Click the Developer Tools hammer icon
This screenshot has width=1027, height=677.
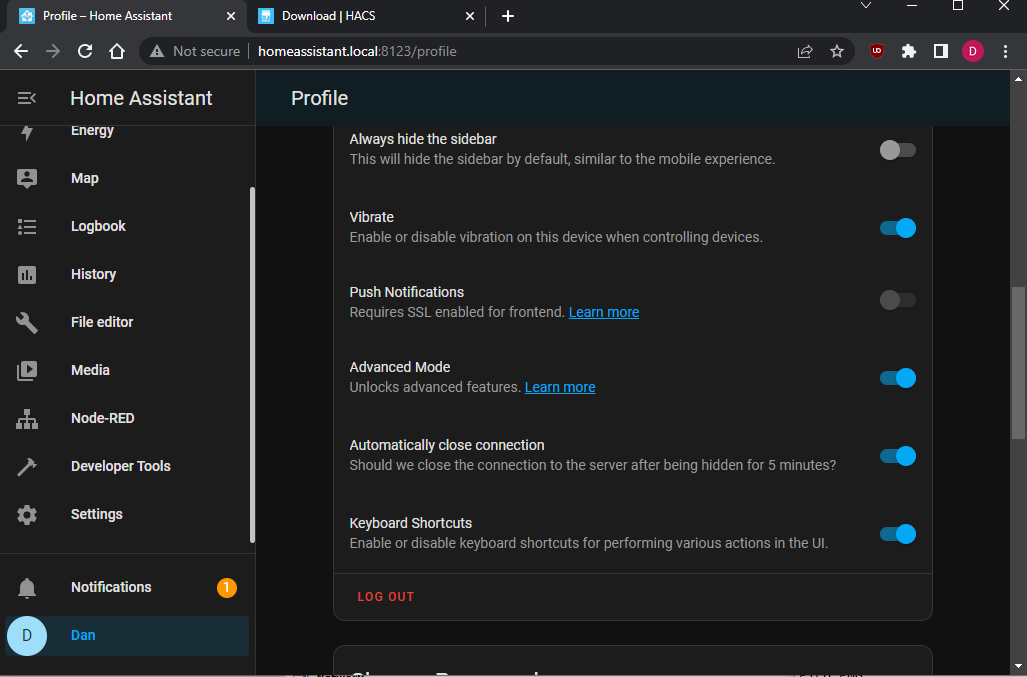[27, 466]
